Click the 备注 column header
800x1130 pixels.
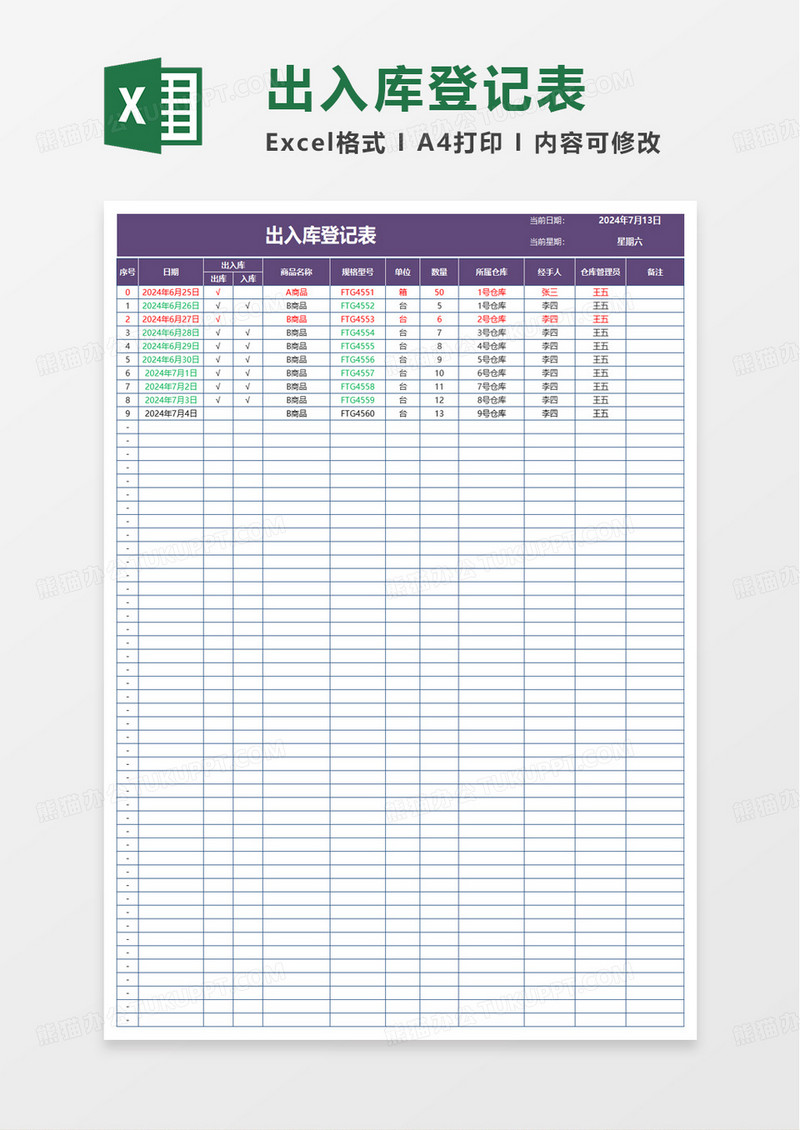click(655, 272)
